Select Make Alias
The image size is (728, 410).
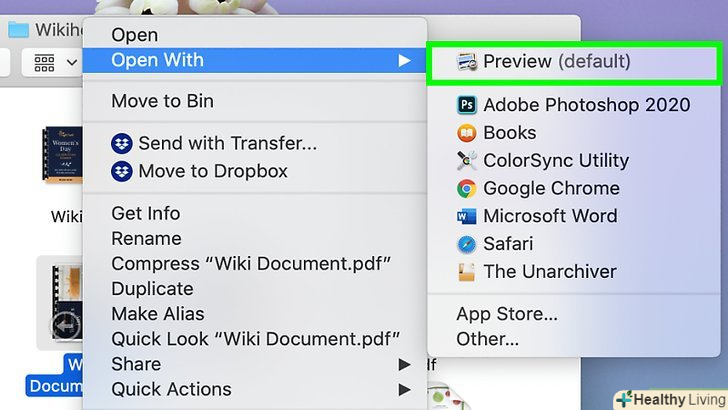click(254, 314)
